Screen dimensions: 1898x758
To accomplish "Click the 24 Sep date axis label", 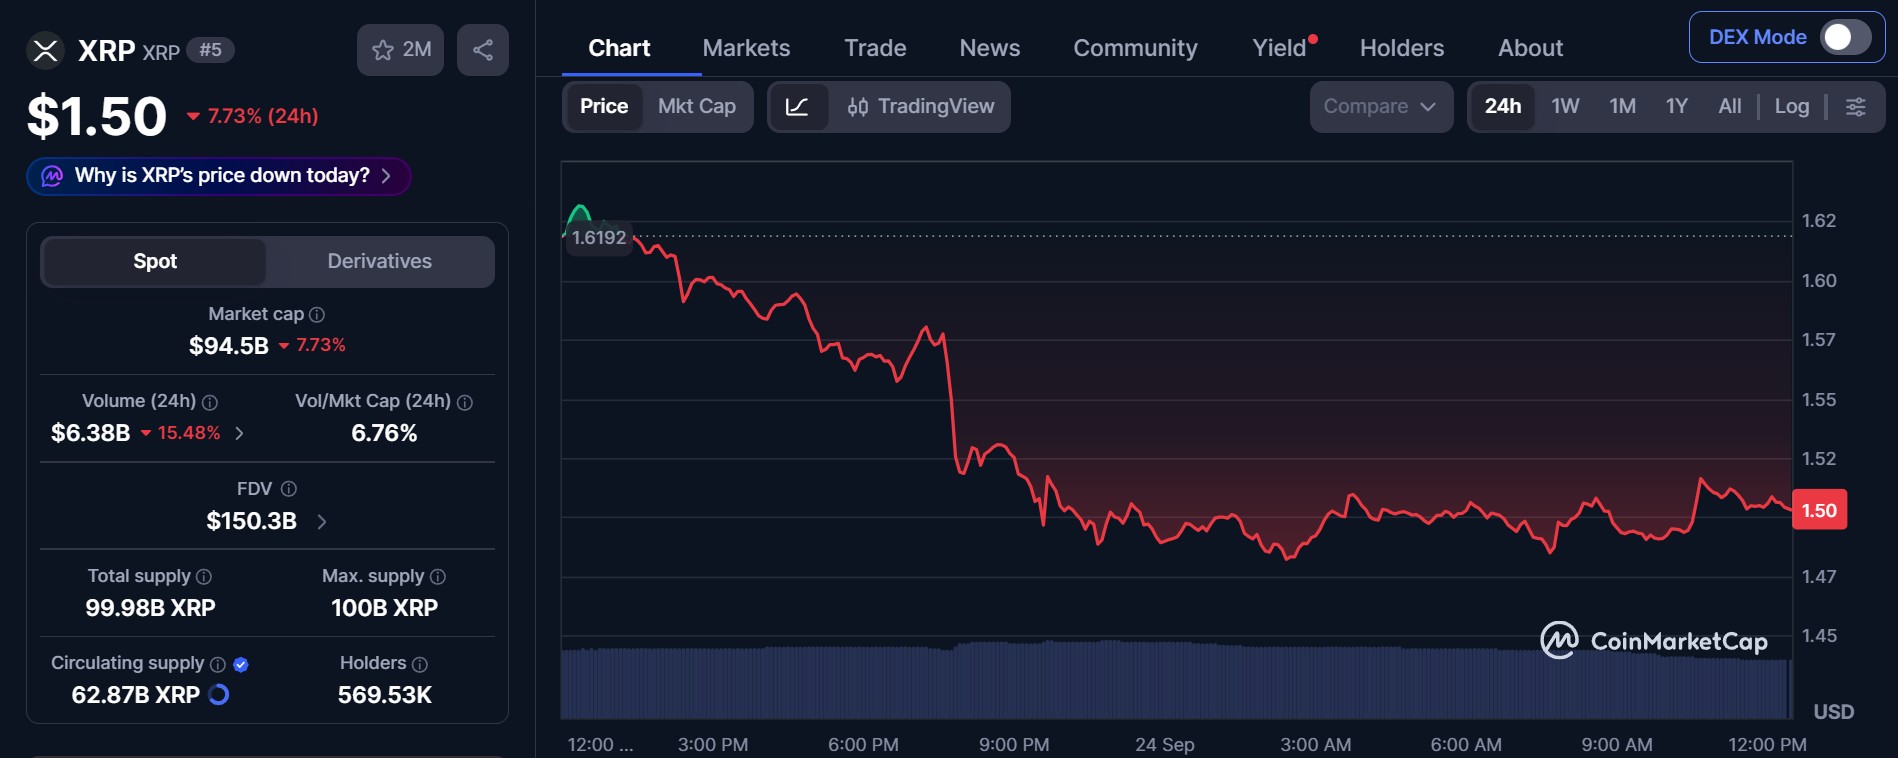I will tap(1165, 745).
